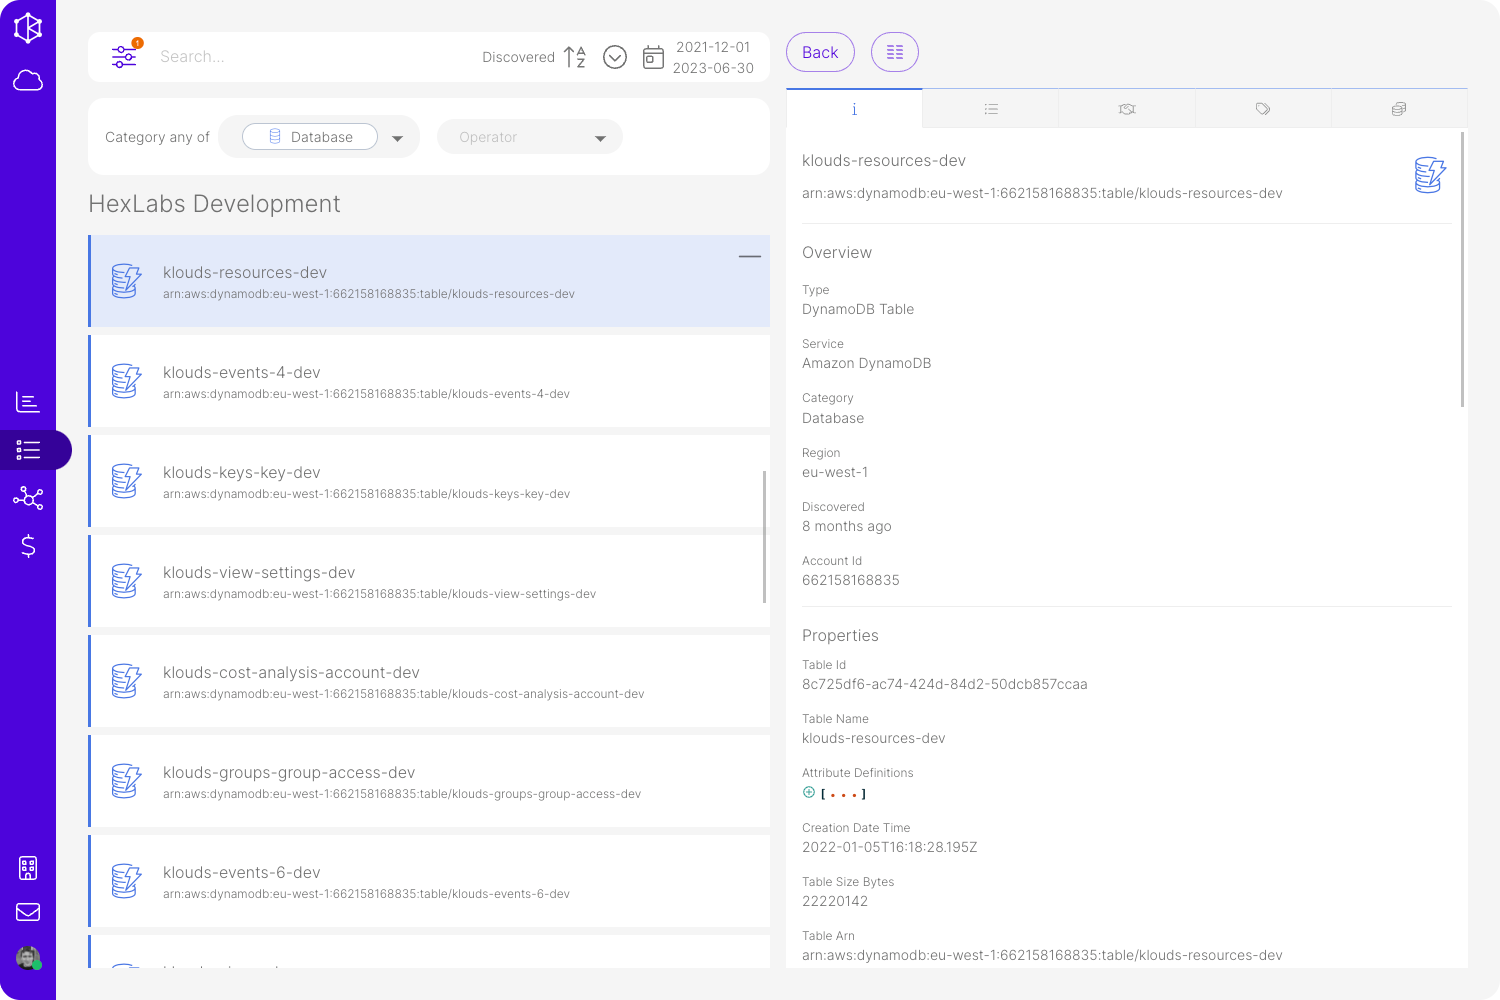The image size is (1500, 1000).
Task: Click the Type value DynamoDB Table
Action: [858, 309]
